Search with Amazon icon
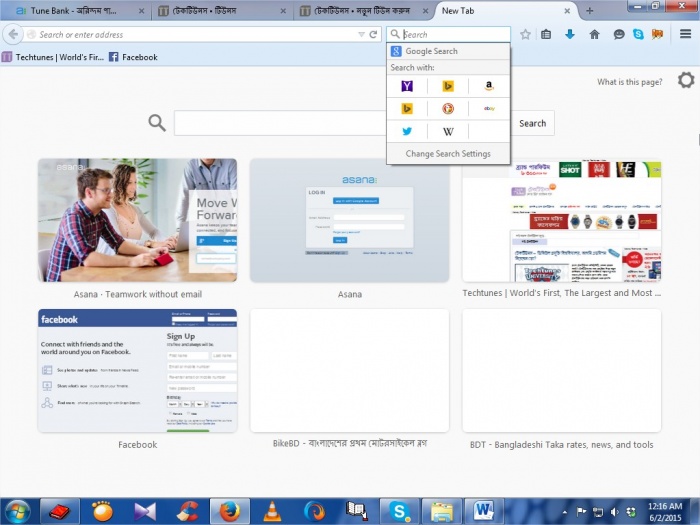 [489, 86]
